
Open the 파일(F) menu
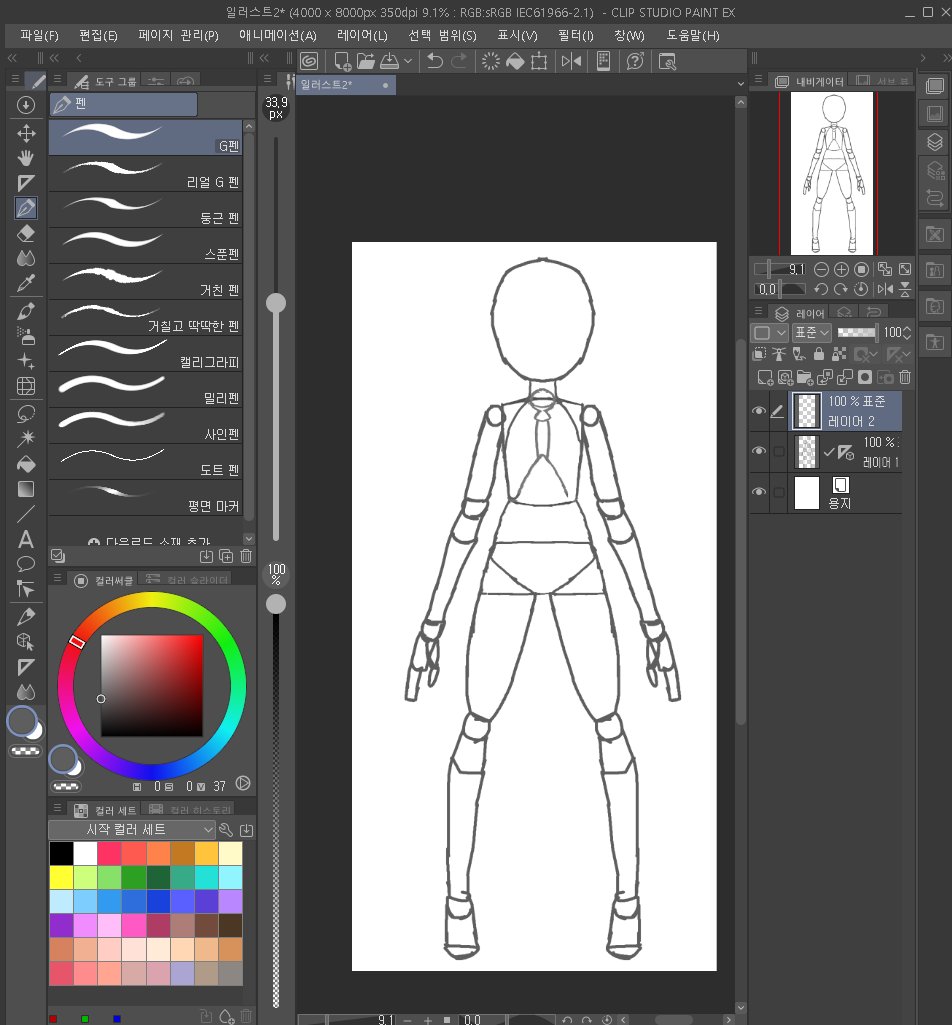(x=39, y=35)
